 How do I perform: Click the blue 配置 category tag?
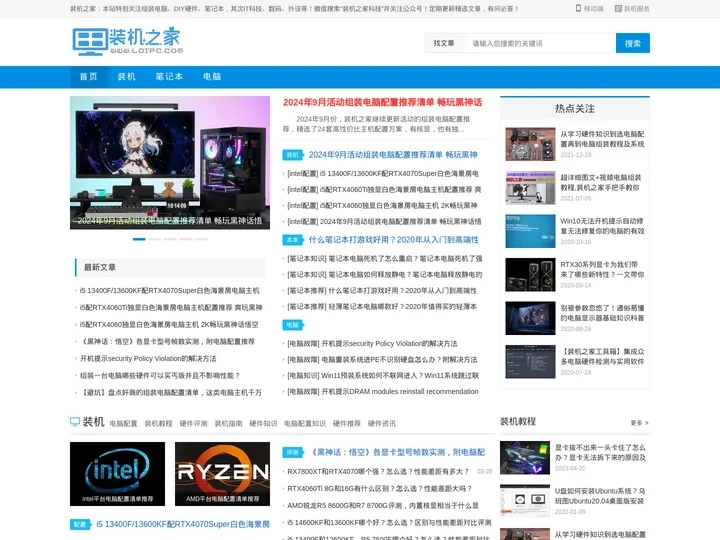click(80, 524)
